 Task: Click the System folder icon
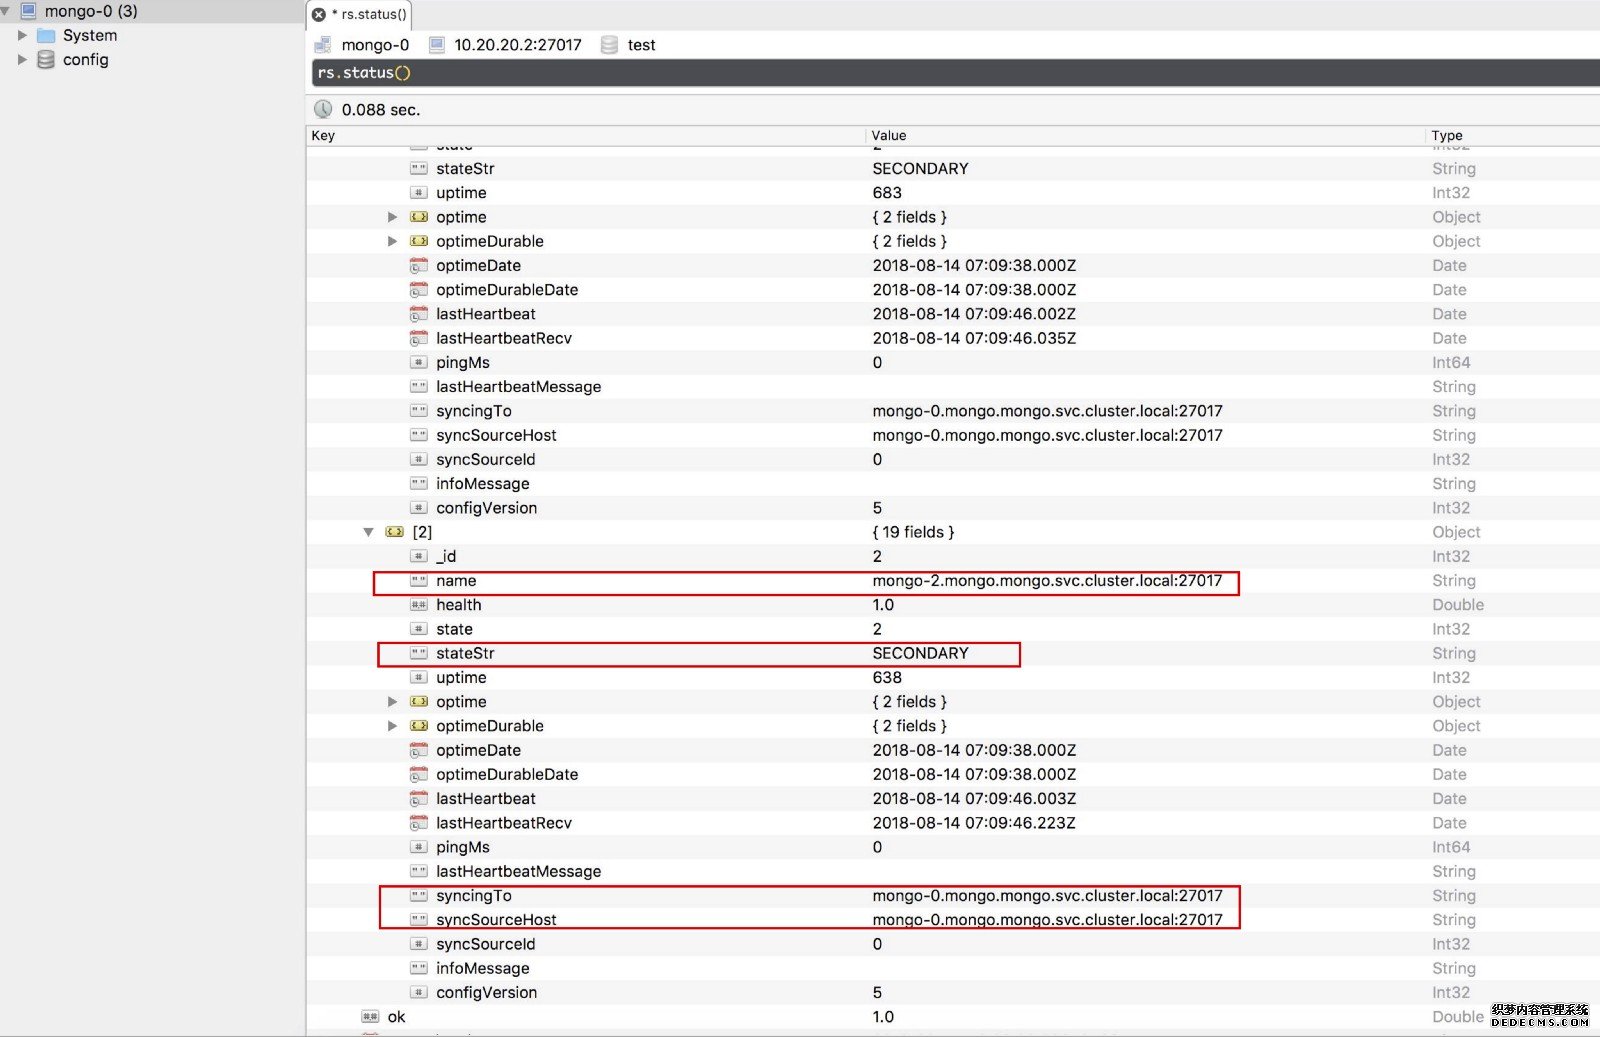pos(46,35)
